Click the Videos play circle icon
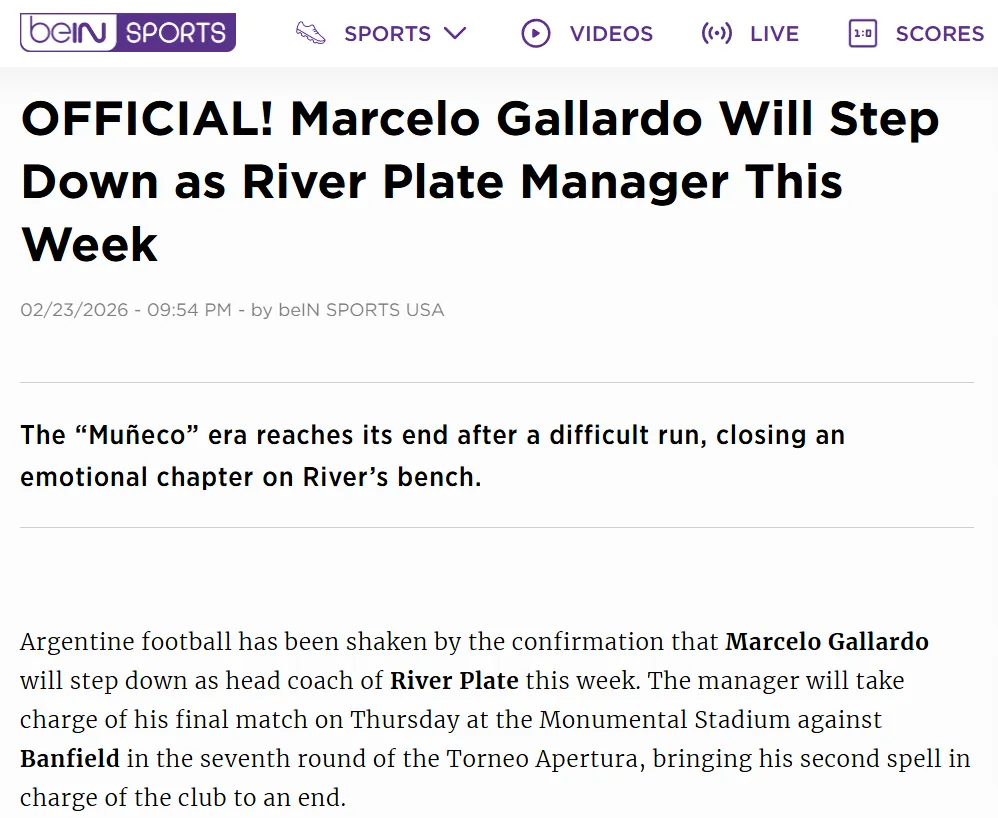The width and height of the screenshot is (998, 818). click(536, 34)
